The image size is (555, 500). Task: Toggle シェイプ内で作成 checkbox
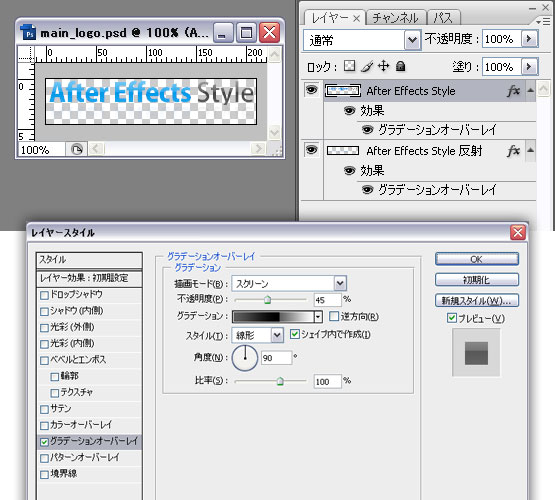tap(294, 334)
